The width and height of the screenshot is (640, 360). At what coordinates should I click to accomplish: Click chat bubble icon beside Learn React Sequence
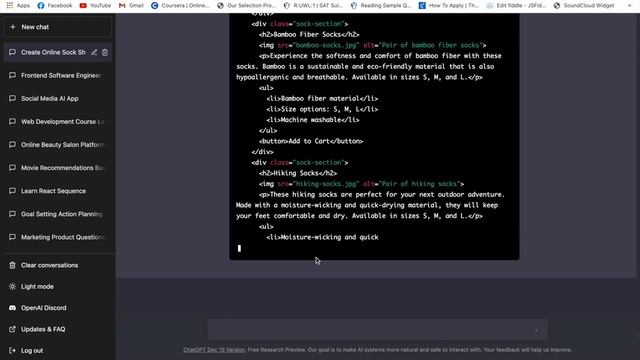pyautogui.click(x=12, y=191)
